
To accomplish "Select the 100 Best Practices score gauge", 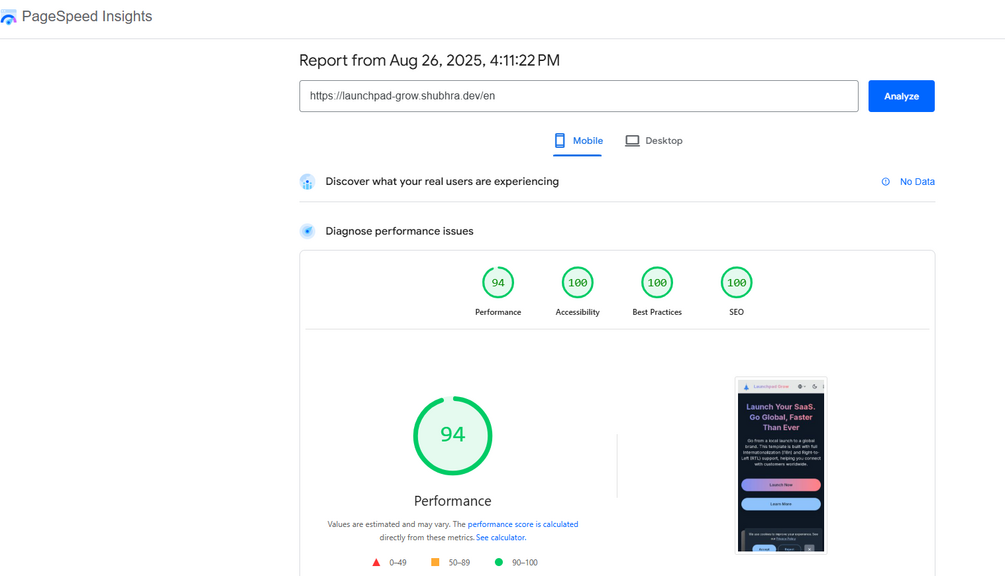I will click(x=657, y=283).
